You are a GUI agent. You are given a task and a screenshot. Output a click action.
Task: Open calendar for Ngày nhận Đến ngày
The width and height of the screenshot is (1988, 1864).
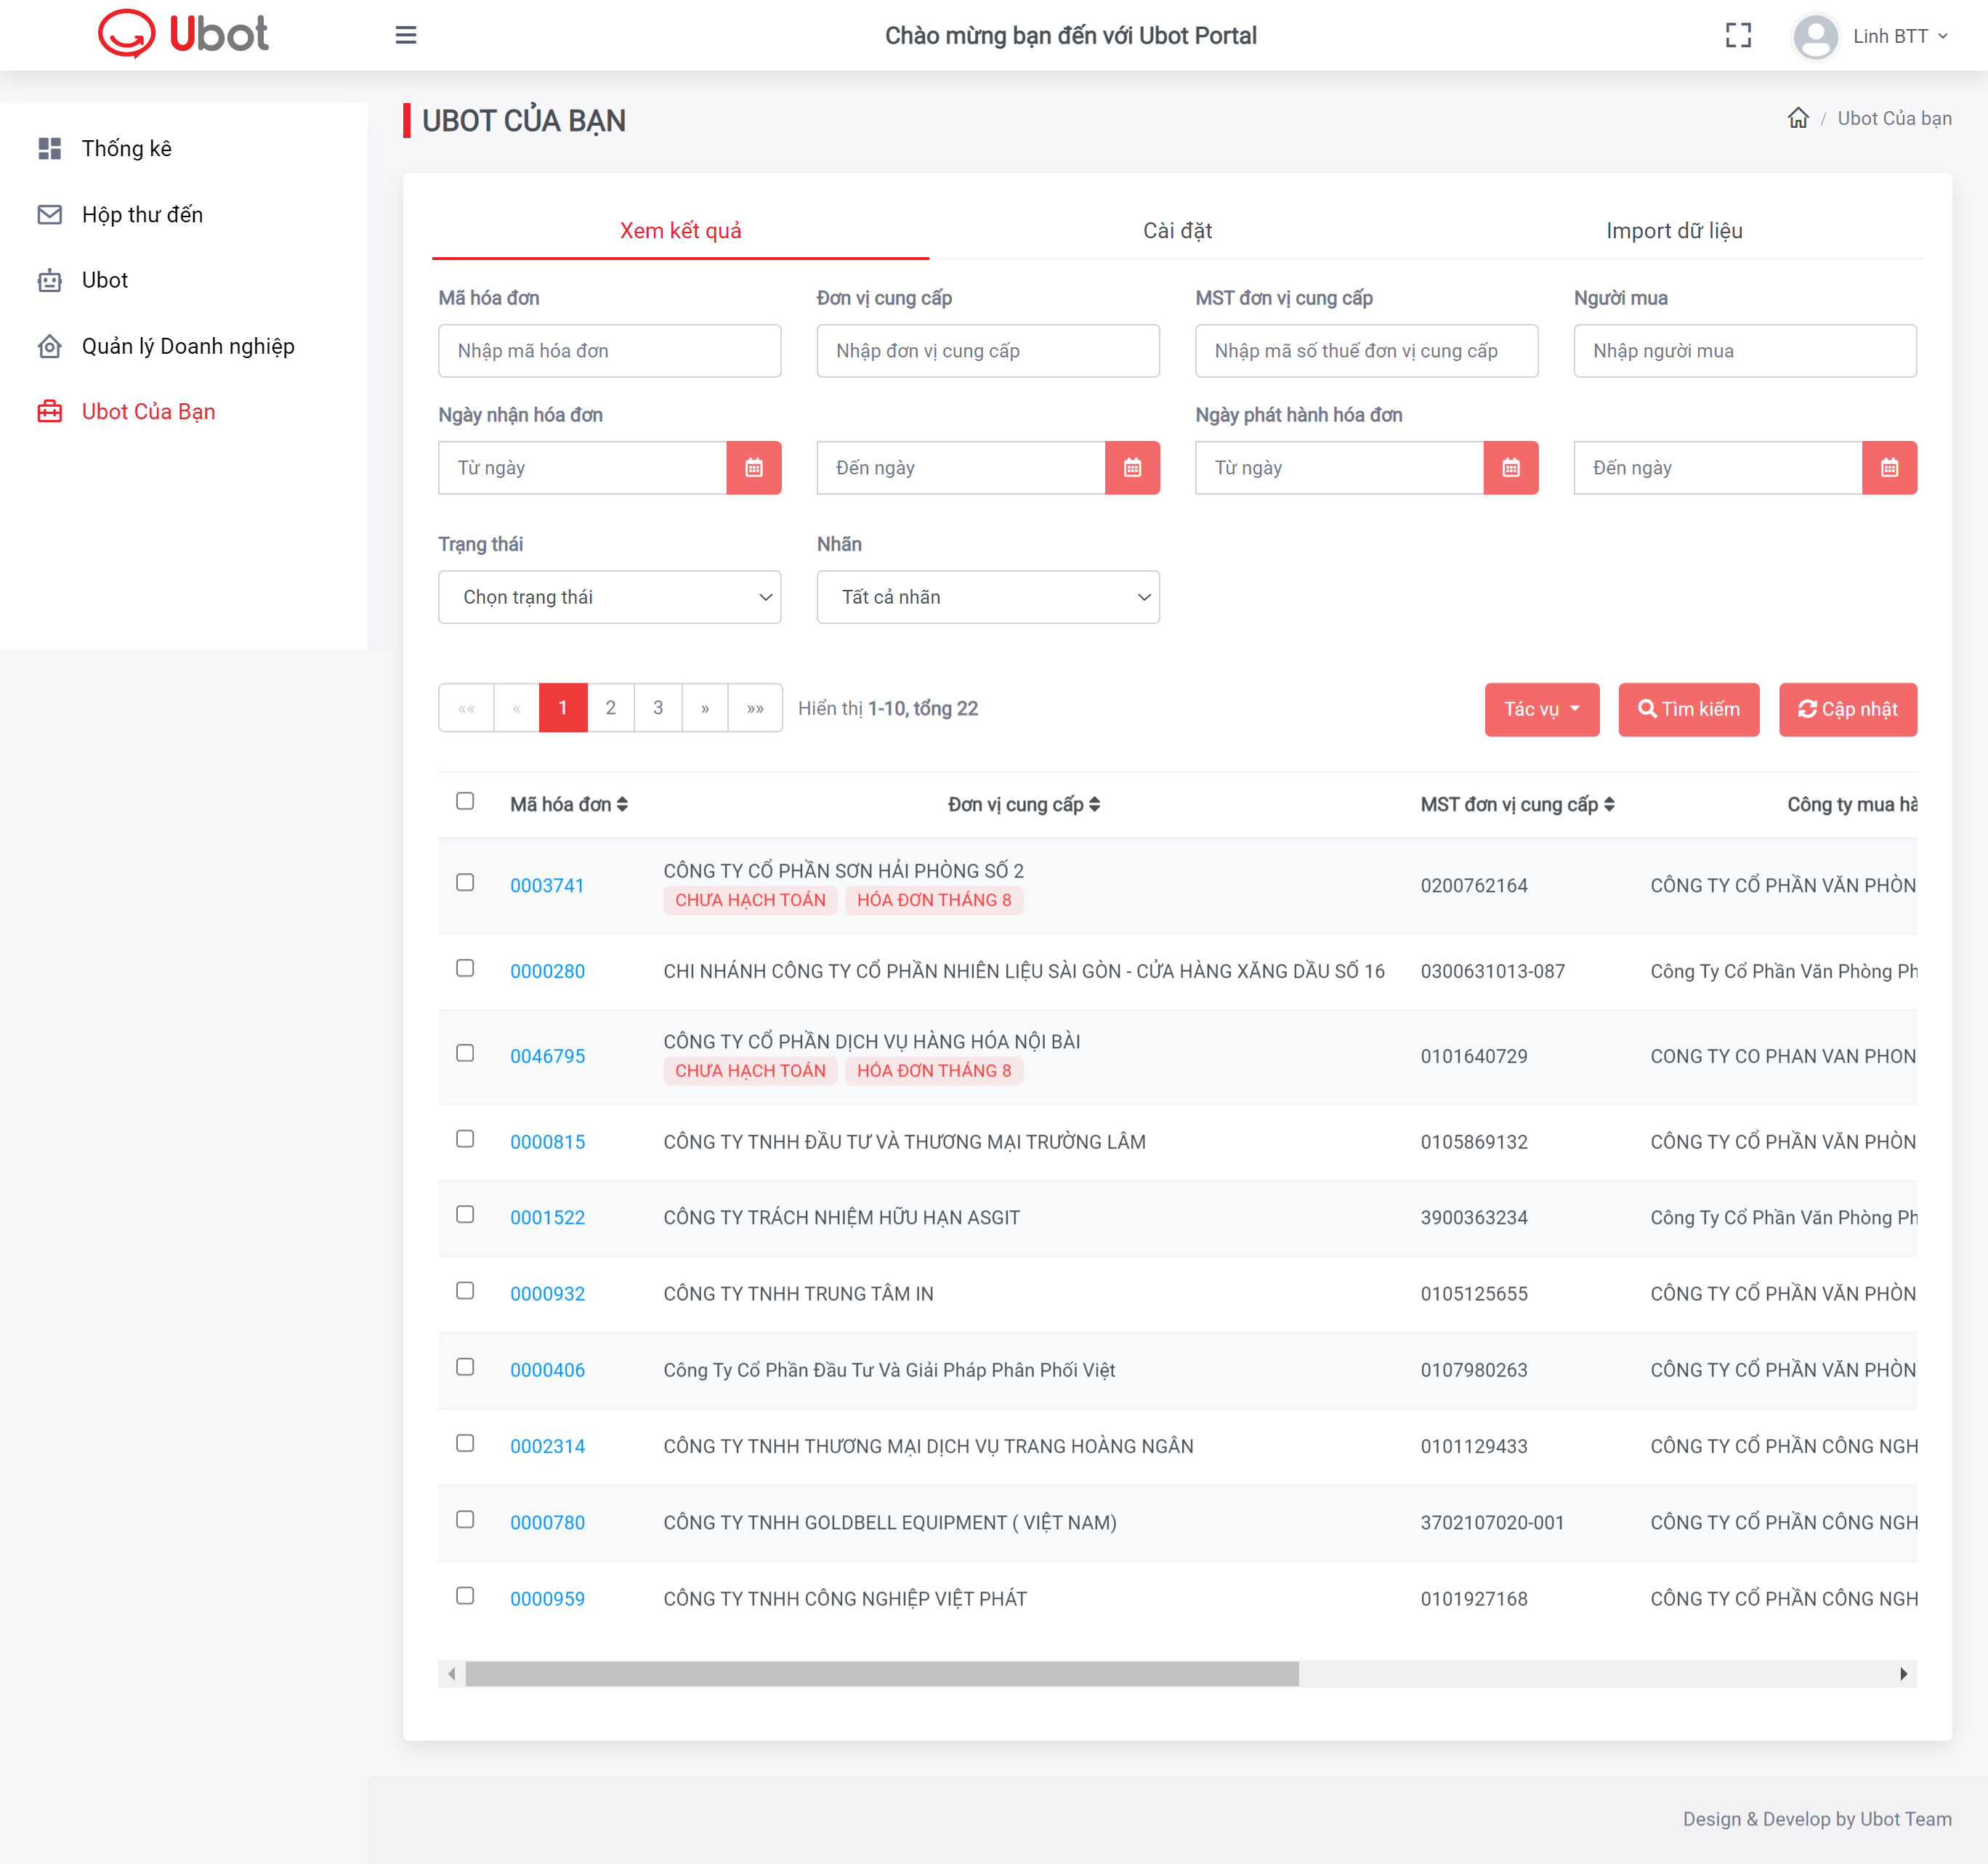pyautogui.click(x=1132, y=468)
